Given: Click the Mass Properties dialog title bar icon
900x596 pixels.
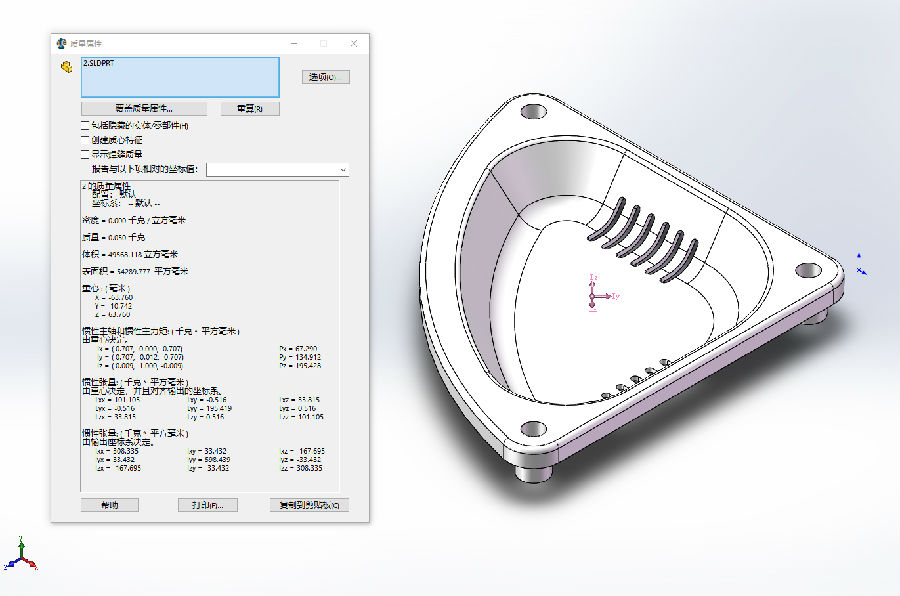Looking at the screenshot, I should coord(60,44).
